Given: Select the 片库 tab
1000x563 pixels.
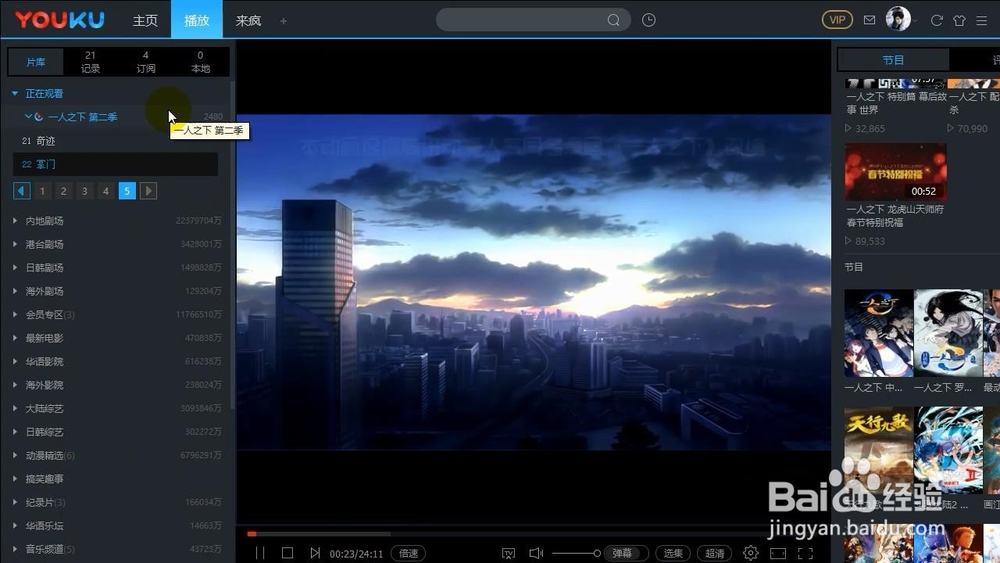Looking at the screenshot, I should point(36,62).
